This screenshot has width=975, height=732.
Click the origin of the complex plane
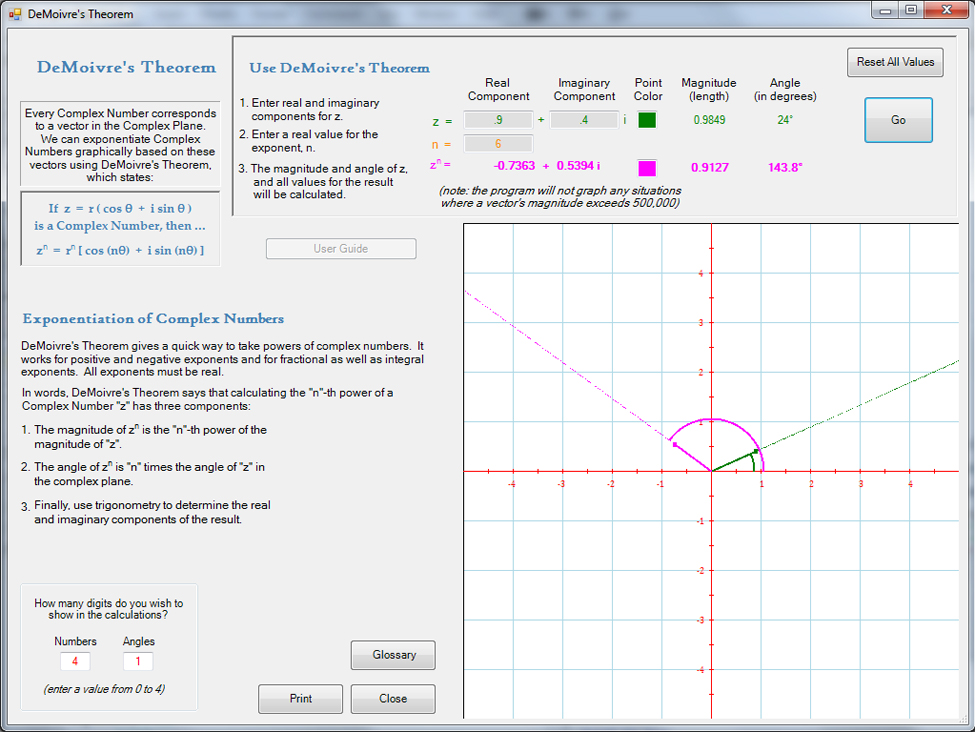pos(711,471)
